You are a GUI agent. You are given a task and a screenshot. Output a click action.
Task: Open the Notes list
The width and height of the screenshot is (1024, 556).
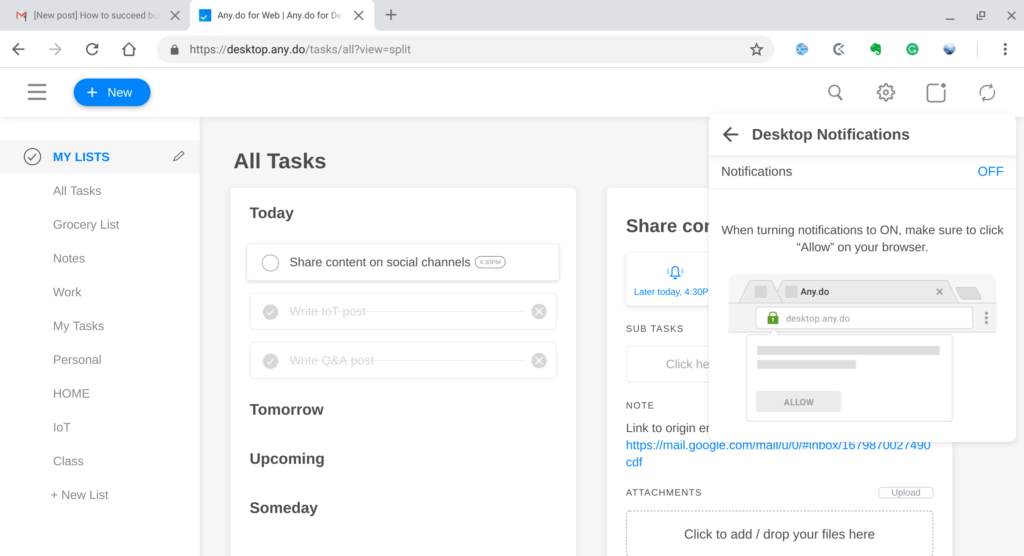tap(69, 259)
